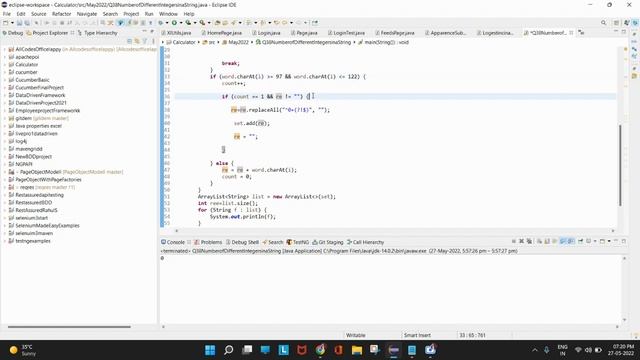Click the toolbar Search magnifier at top right
Image resolution: width=640 pixels, height=360 pixels.
603,23
